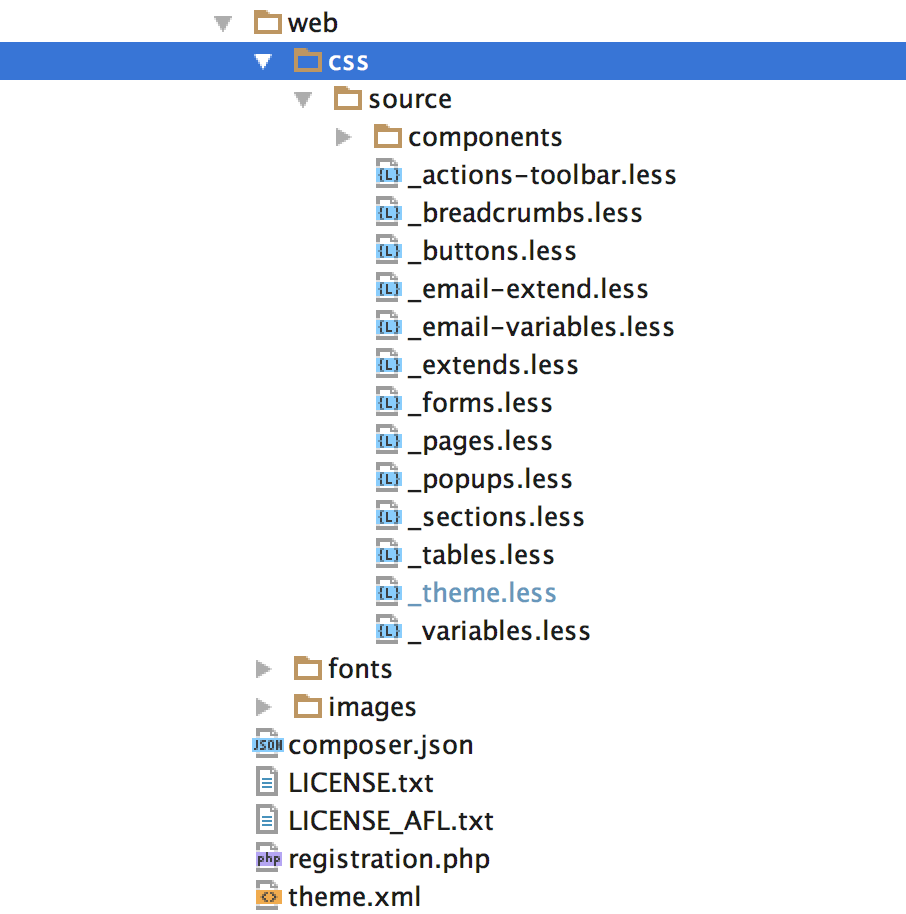Select file name _variables.less

[x=499, y=631]
